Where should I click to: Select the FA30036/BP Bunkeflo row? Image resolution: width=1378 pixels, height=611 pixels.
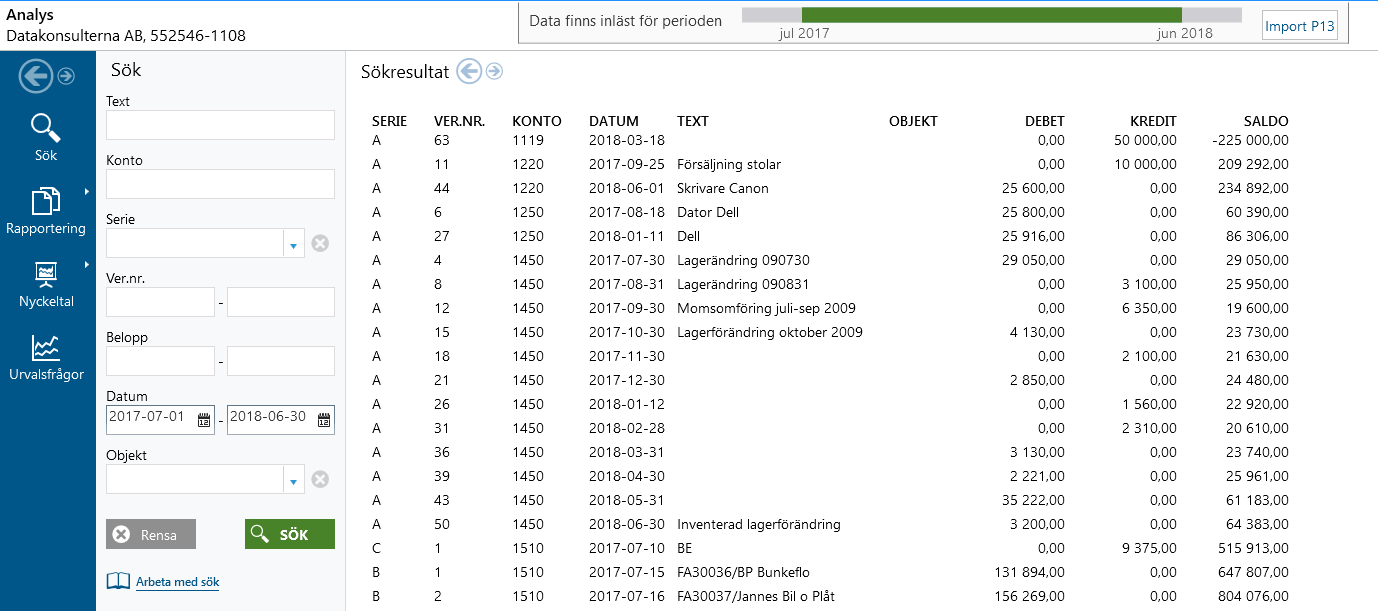click(x=830, y=572)
